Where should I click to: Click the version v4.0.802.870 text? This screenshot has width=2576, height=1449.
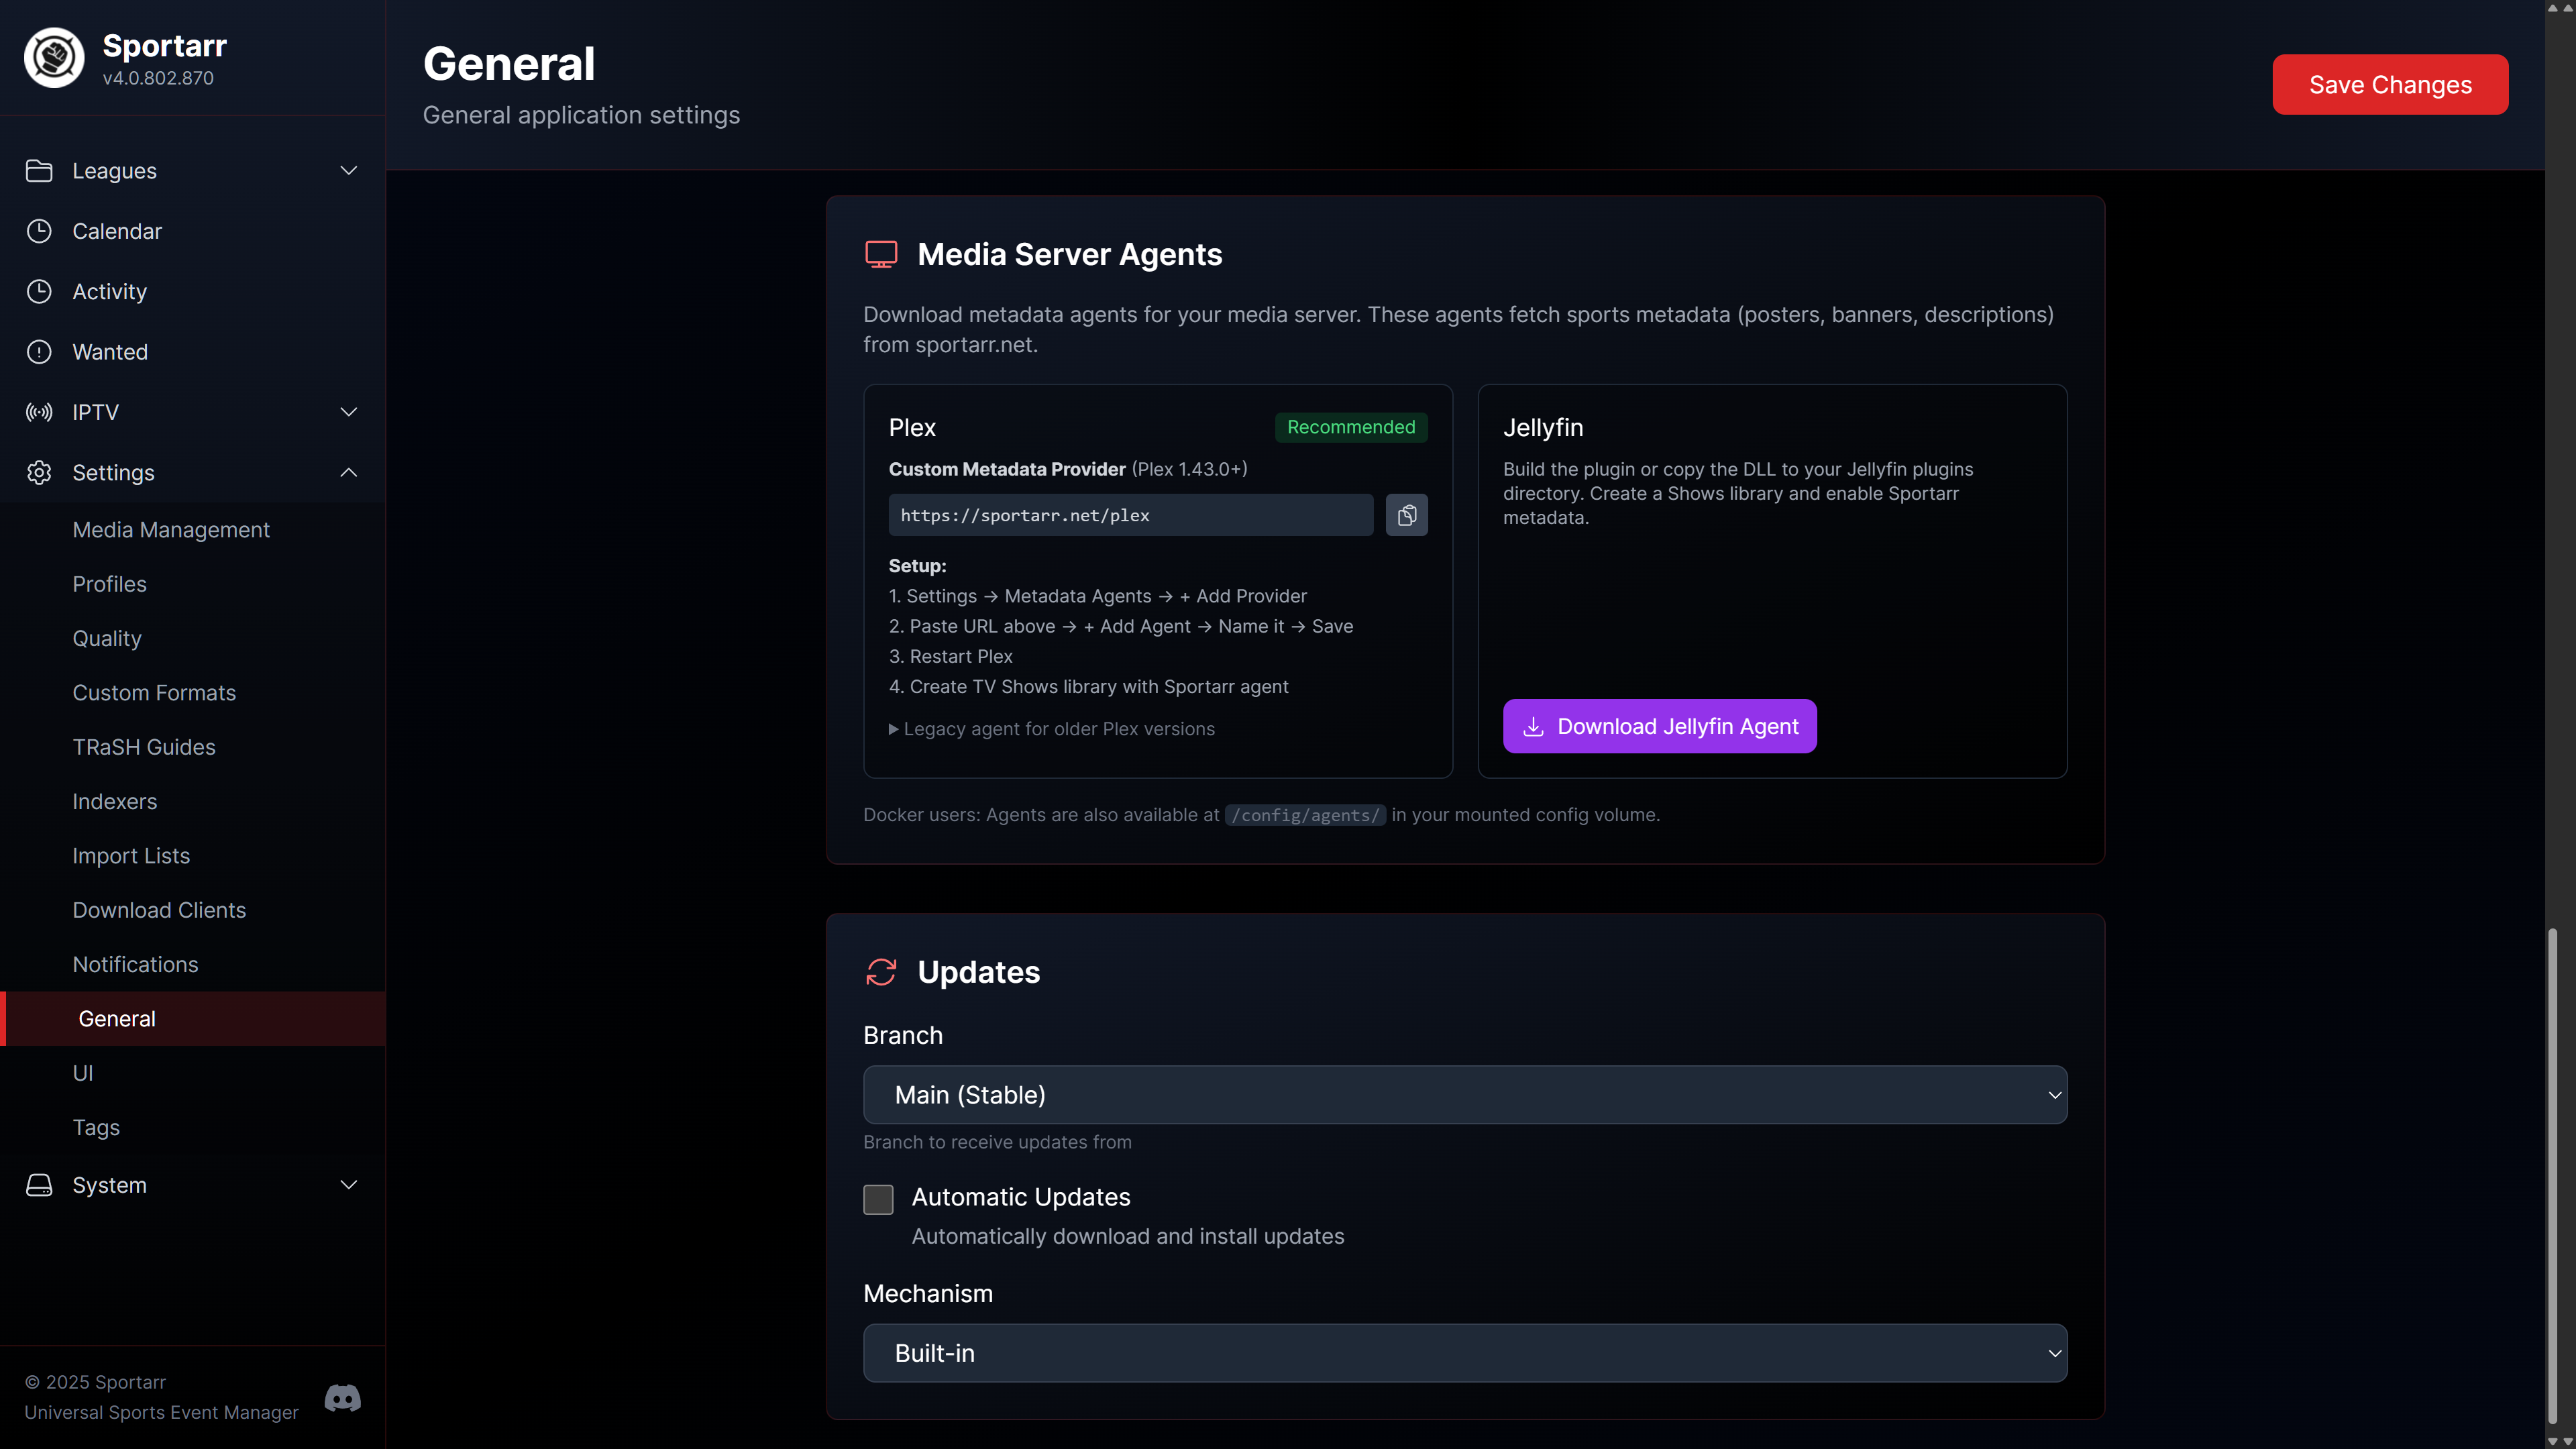click(x=158, y=78)
